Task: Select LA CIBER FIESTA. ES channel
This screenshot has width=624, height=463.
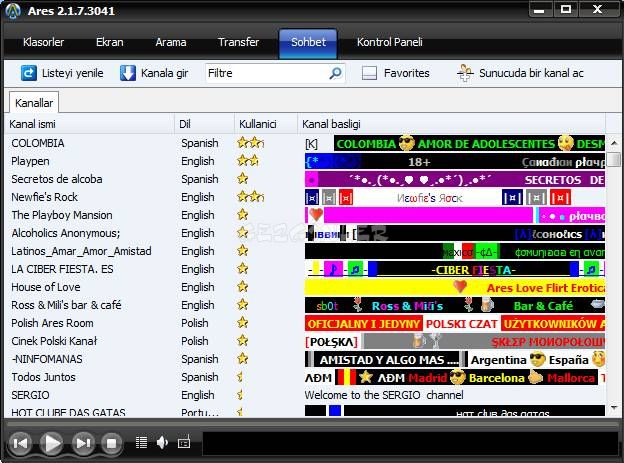Action: 62,269
